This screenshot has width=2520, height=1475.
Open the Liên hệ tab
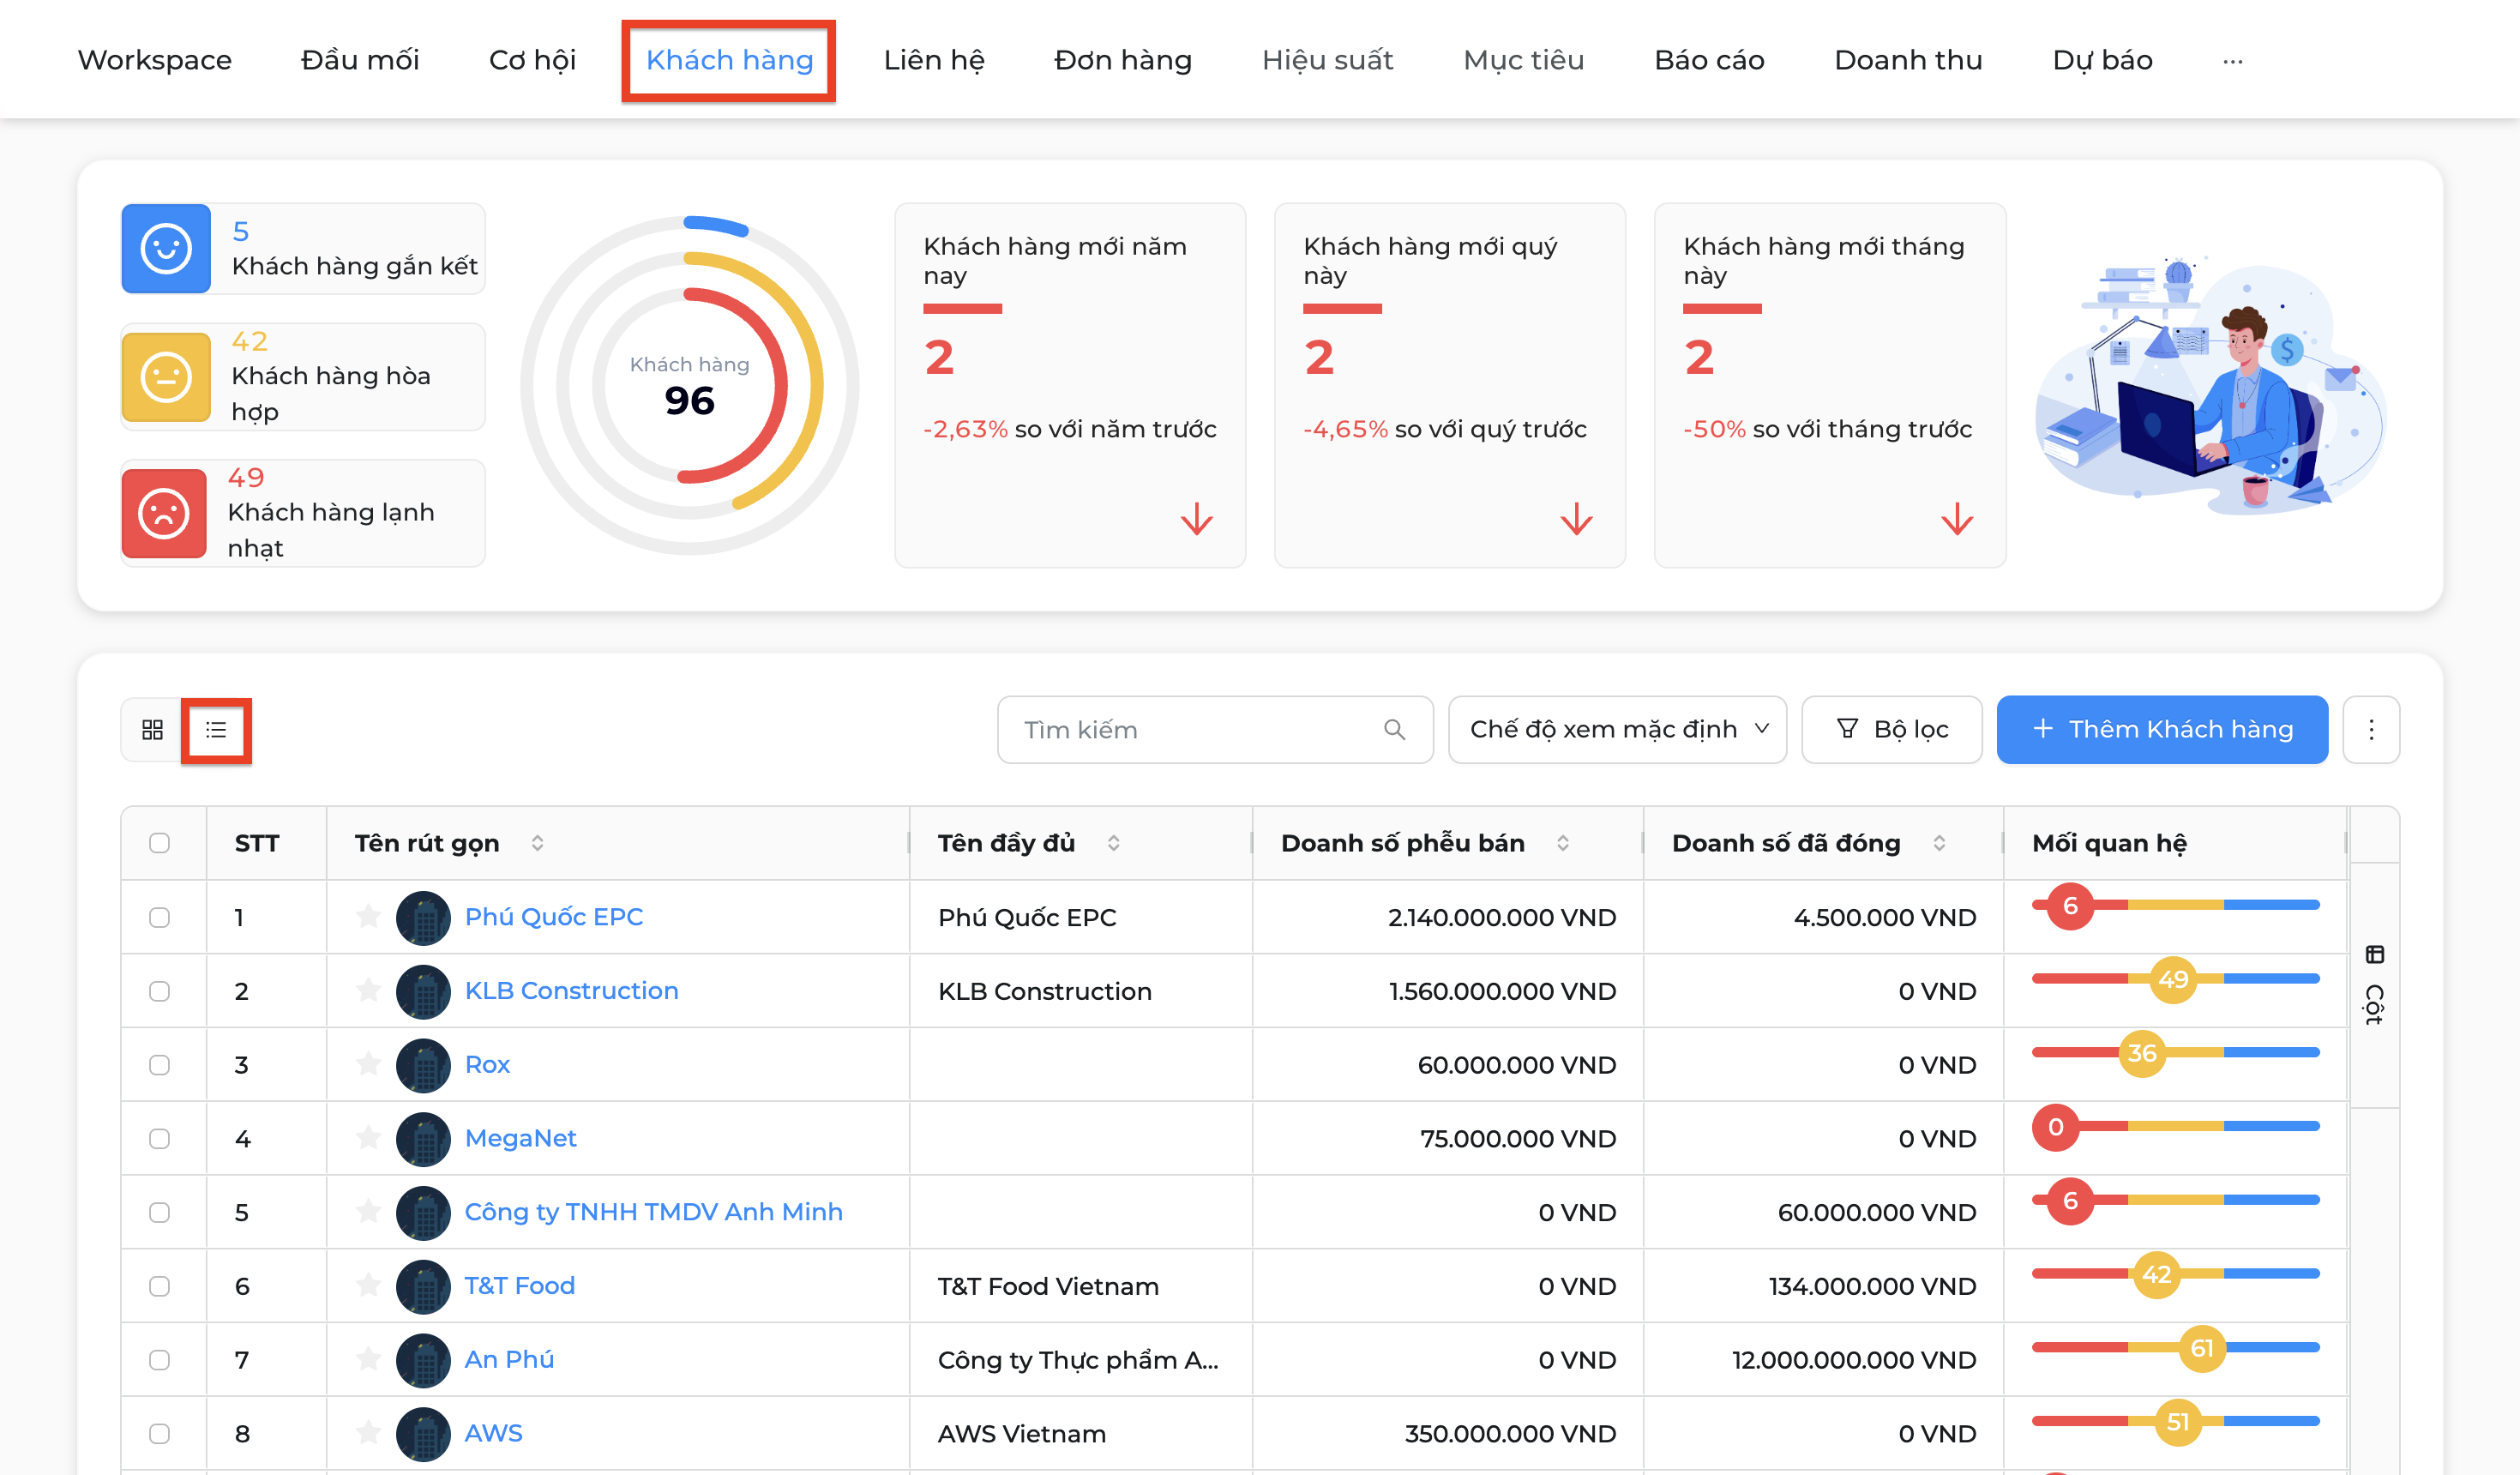934,60
